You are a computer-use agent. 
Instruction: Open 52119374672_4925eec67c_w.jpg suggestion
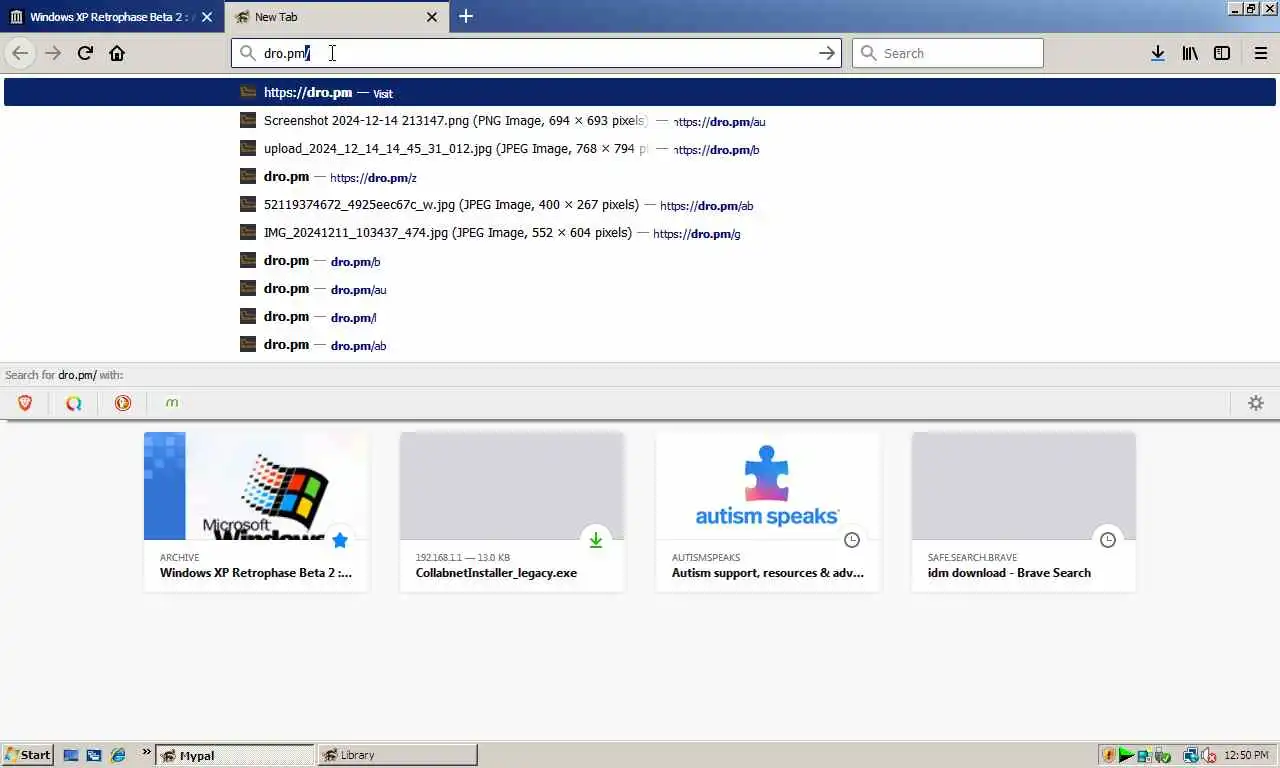(x=640, y=205)
